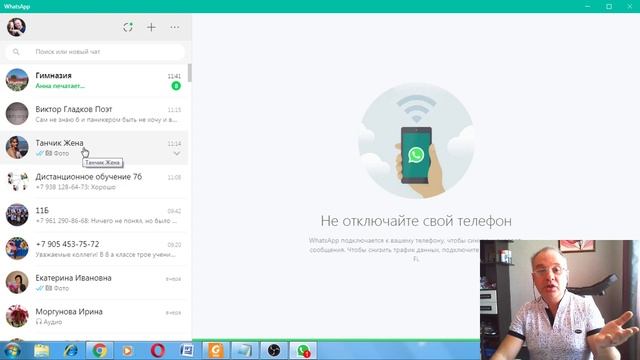The width and height of the screenshot is (640, 360).
Task: Click the Анна печатает status text
Action: pyautogui.click(x=60, y=86)
